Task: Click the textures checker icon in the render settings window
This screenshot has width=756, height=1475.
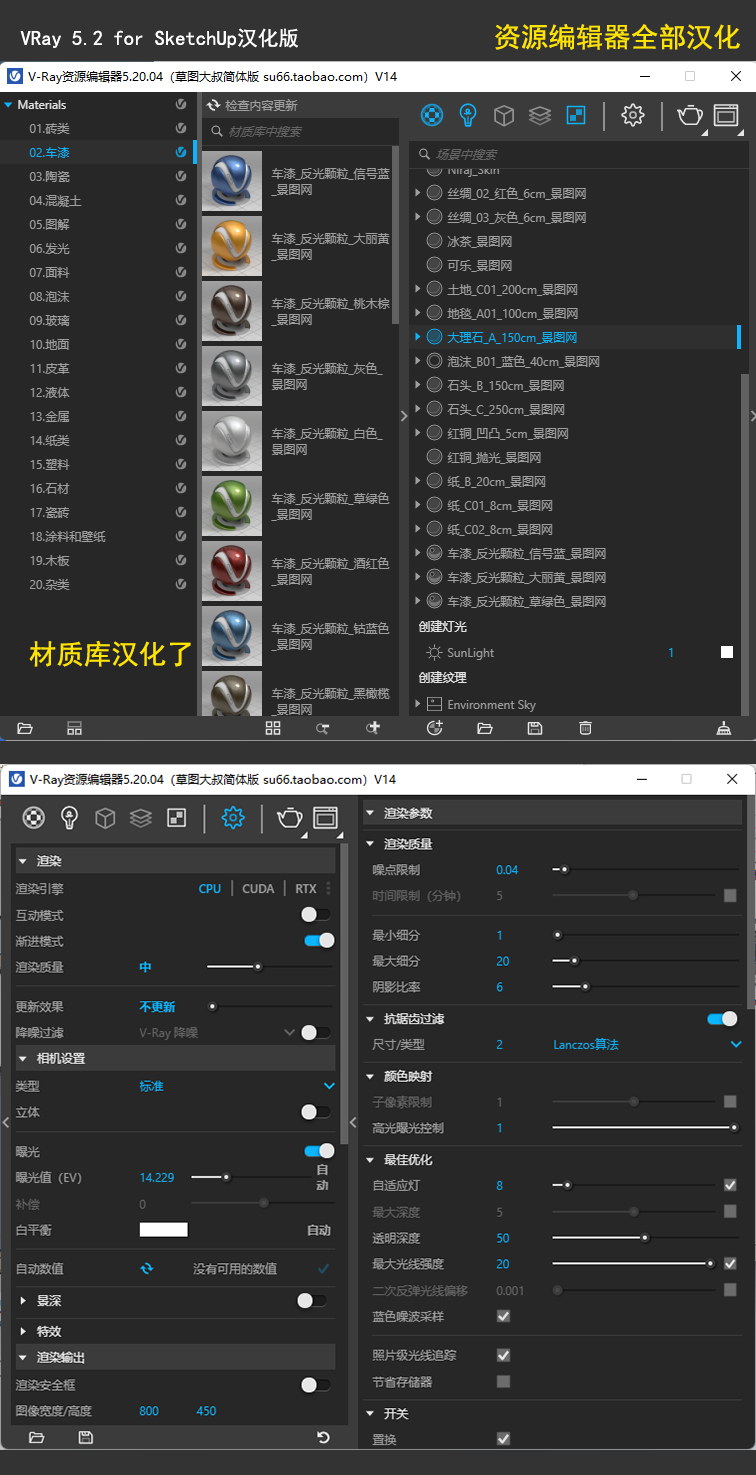Action: 177,818
